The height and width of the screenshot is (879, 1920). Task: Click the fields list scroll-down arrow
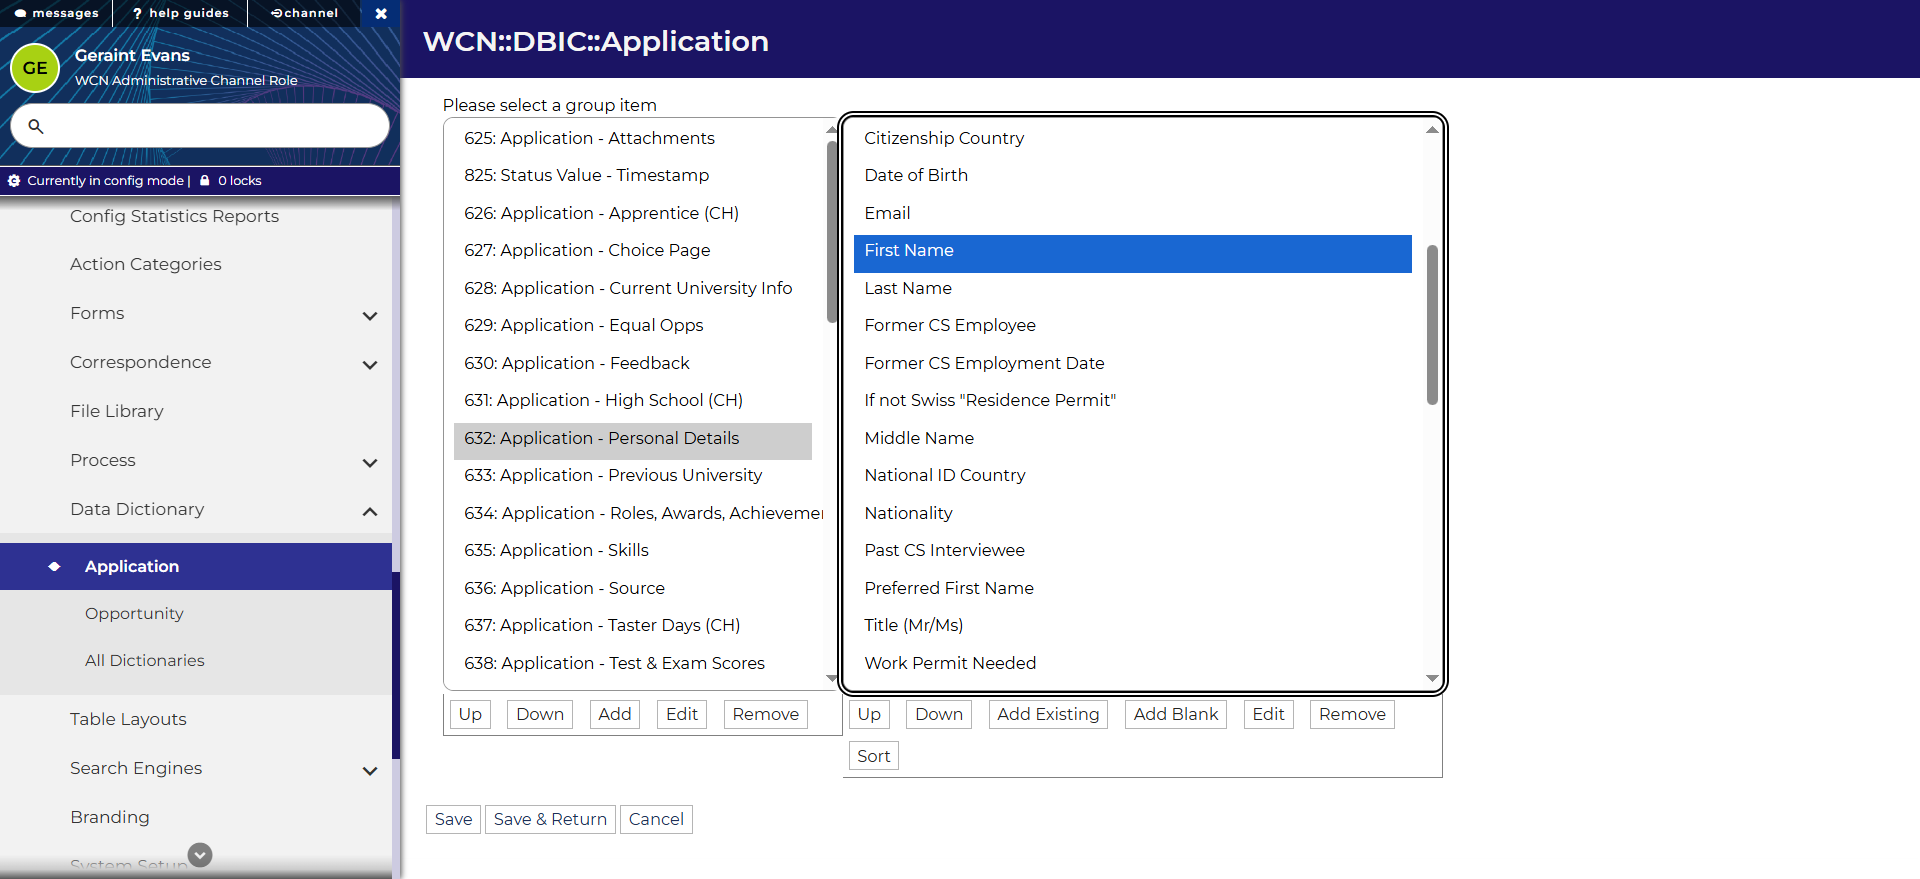1432,679
